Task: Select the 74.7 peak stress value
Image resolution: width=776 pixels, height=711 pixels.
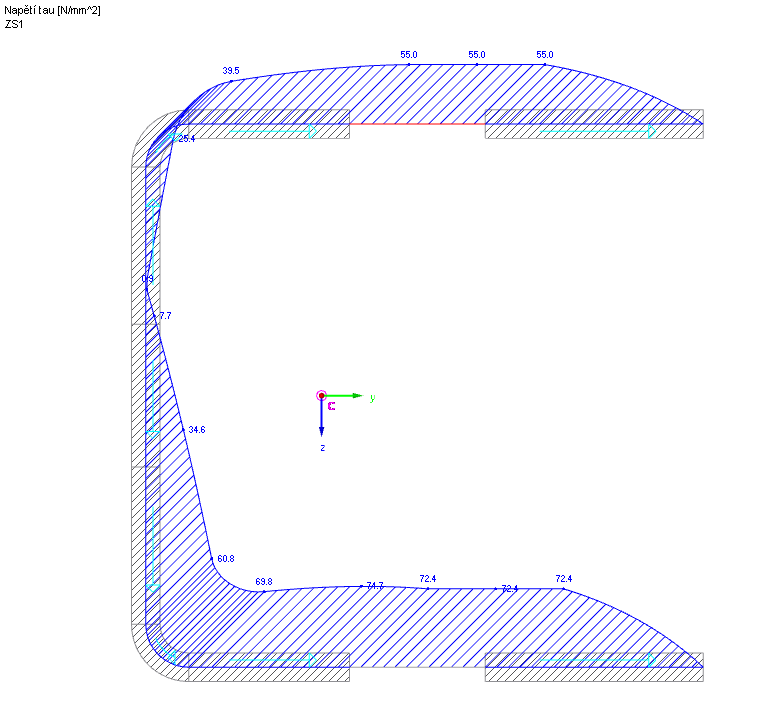Action: coord(375,586)
